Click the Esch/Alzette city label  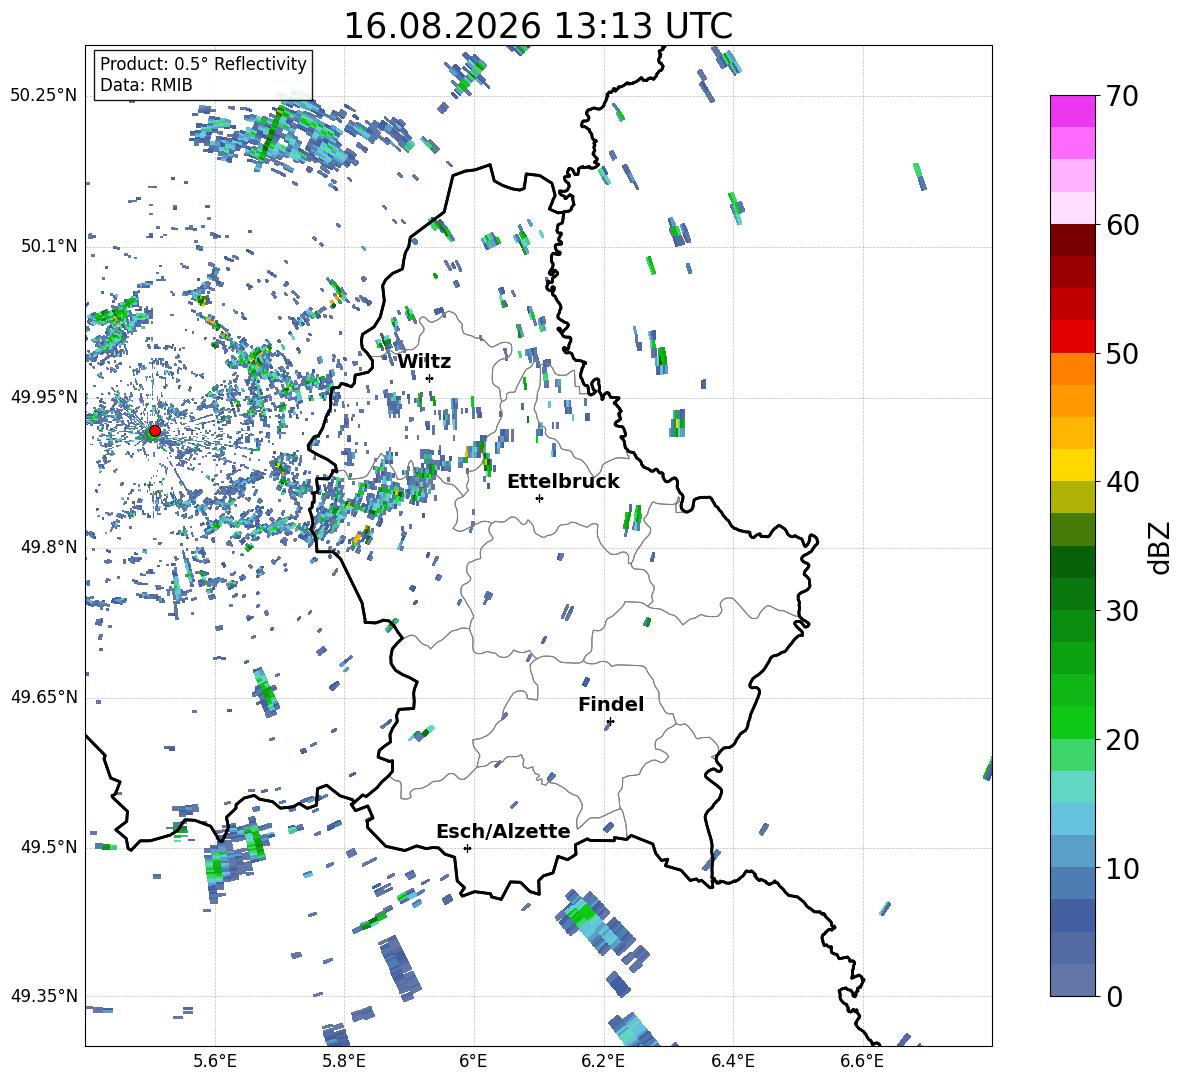[x=504, y=832]
